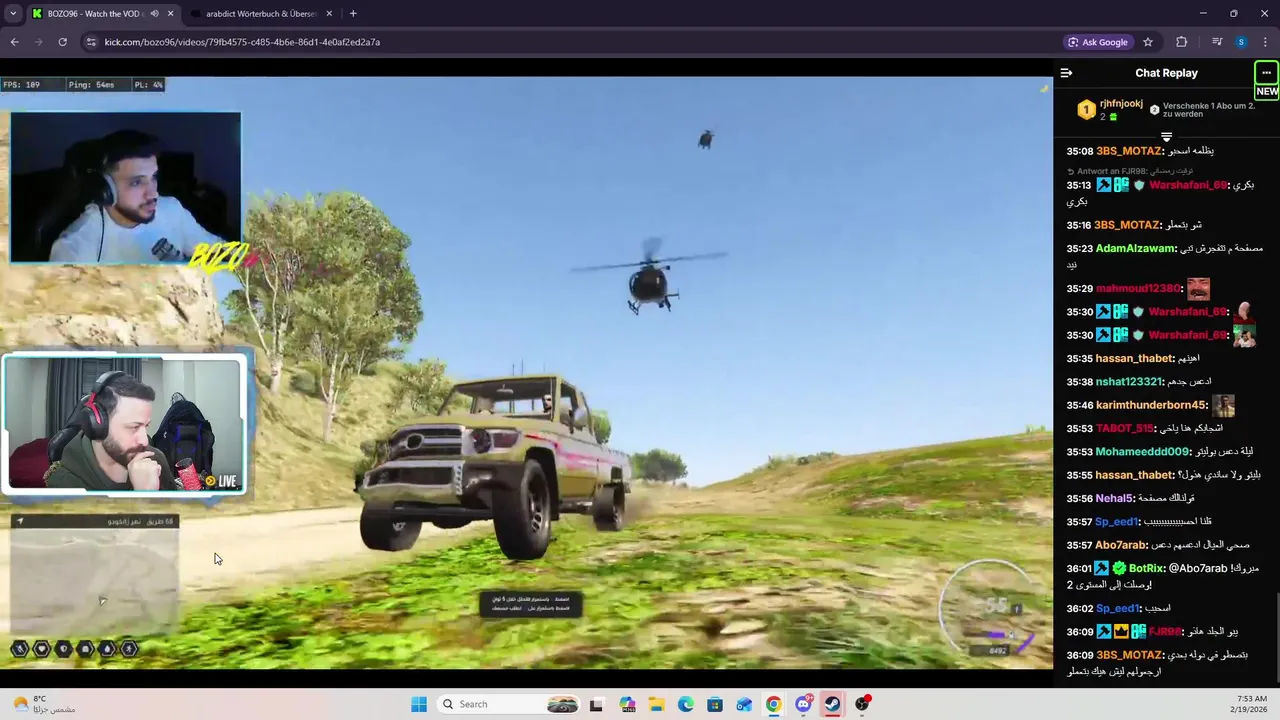View karimthunderborn45's emote at 35:46

(1223, 406)
